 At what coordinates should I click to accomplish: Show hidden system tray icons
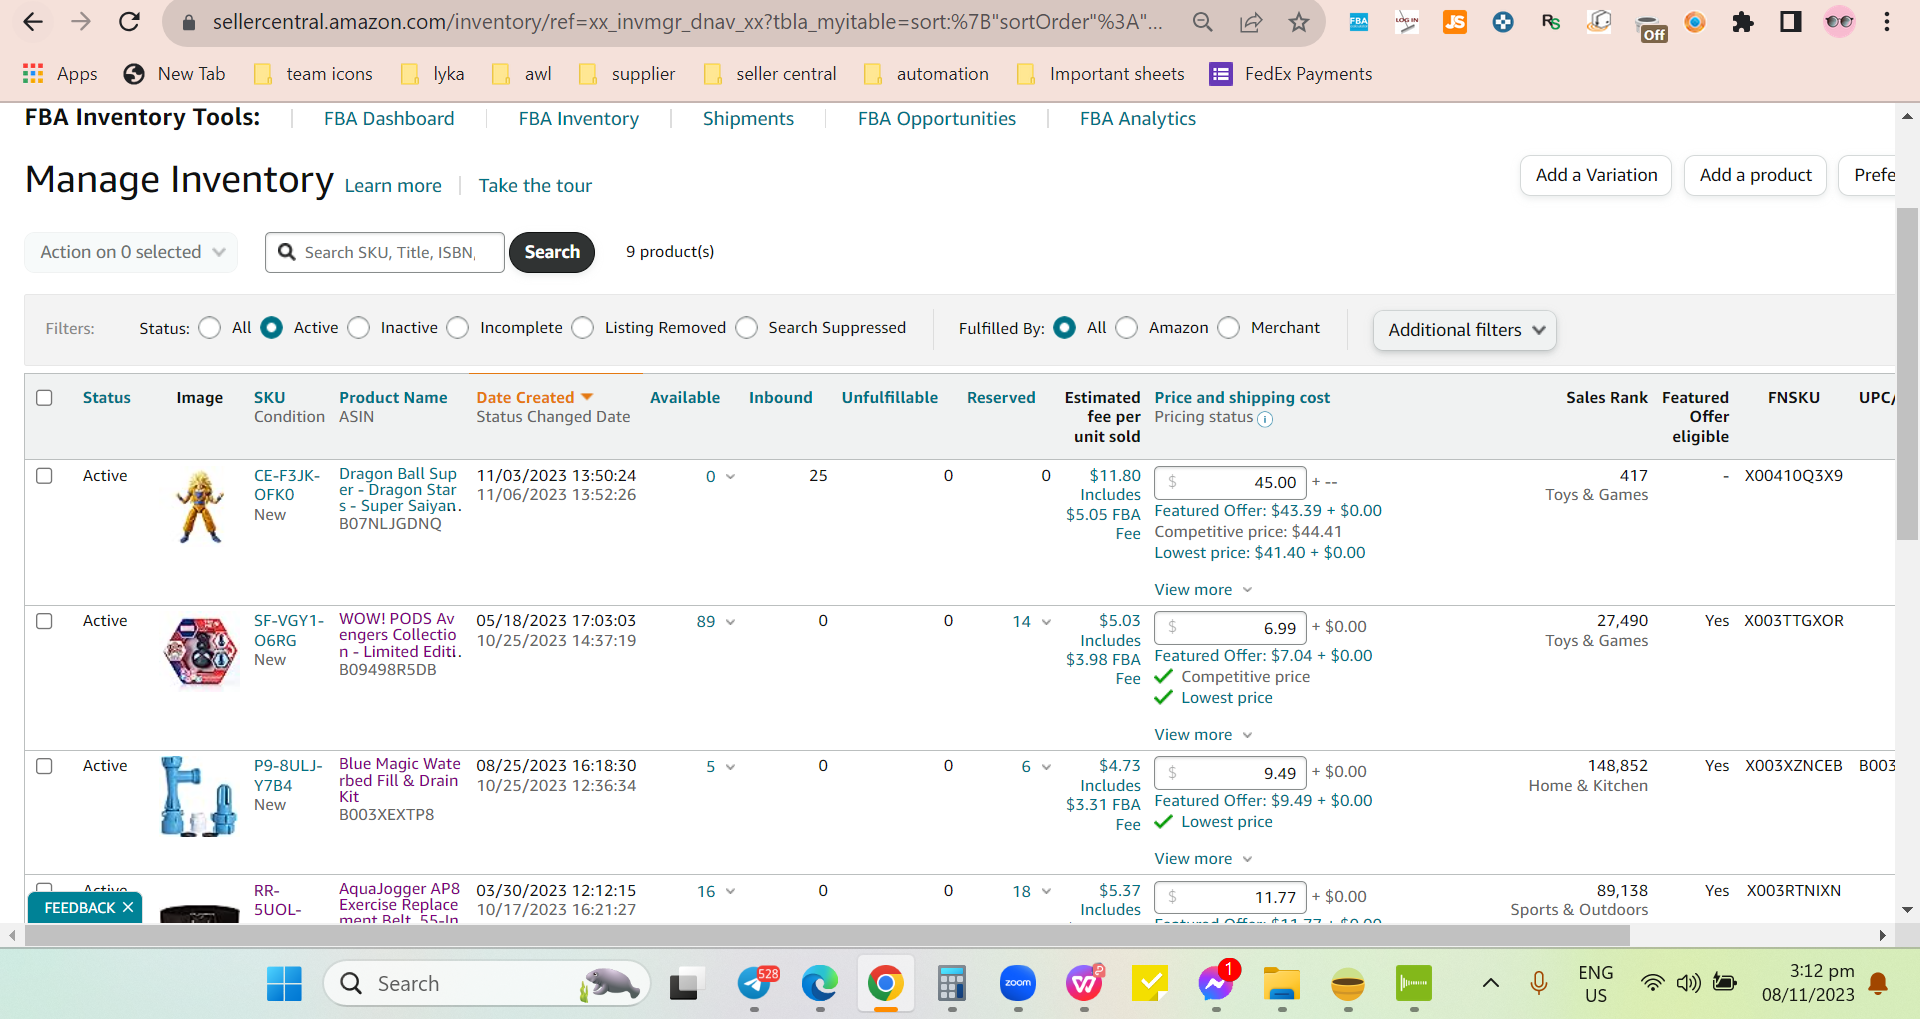click(1490, 983)
